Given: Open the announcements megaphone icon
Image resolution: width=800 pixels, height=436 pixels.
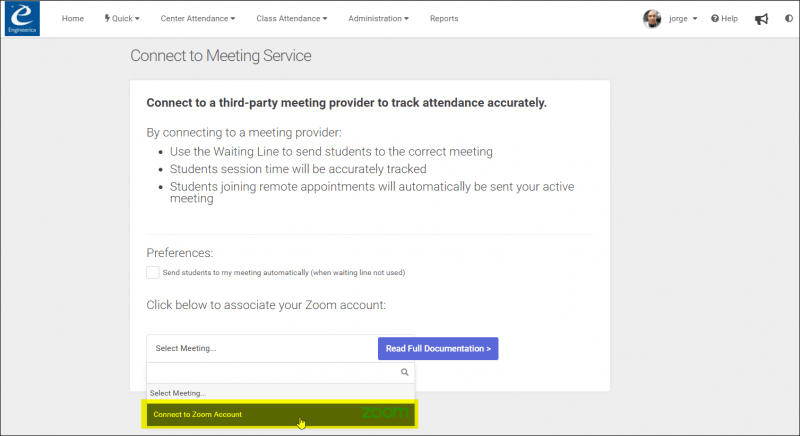Looking at the screenshot, I should click(761, 19).
